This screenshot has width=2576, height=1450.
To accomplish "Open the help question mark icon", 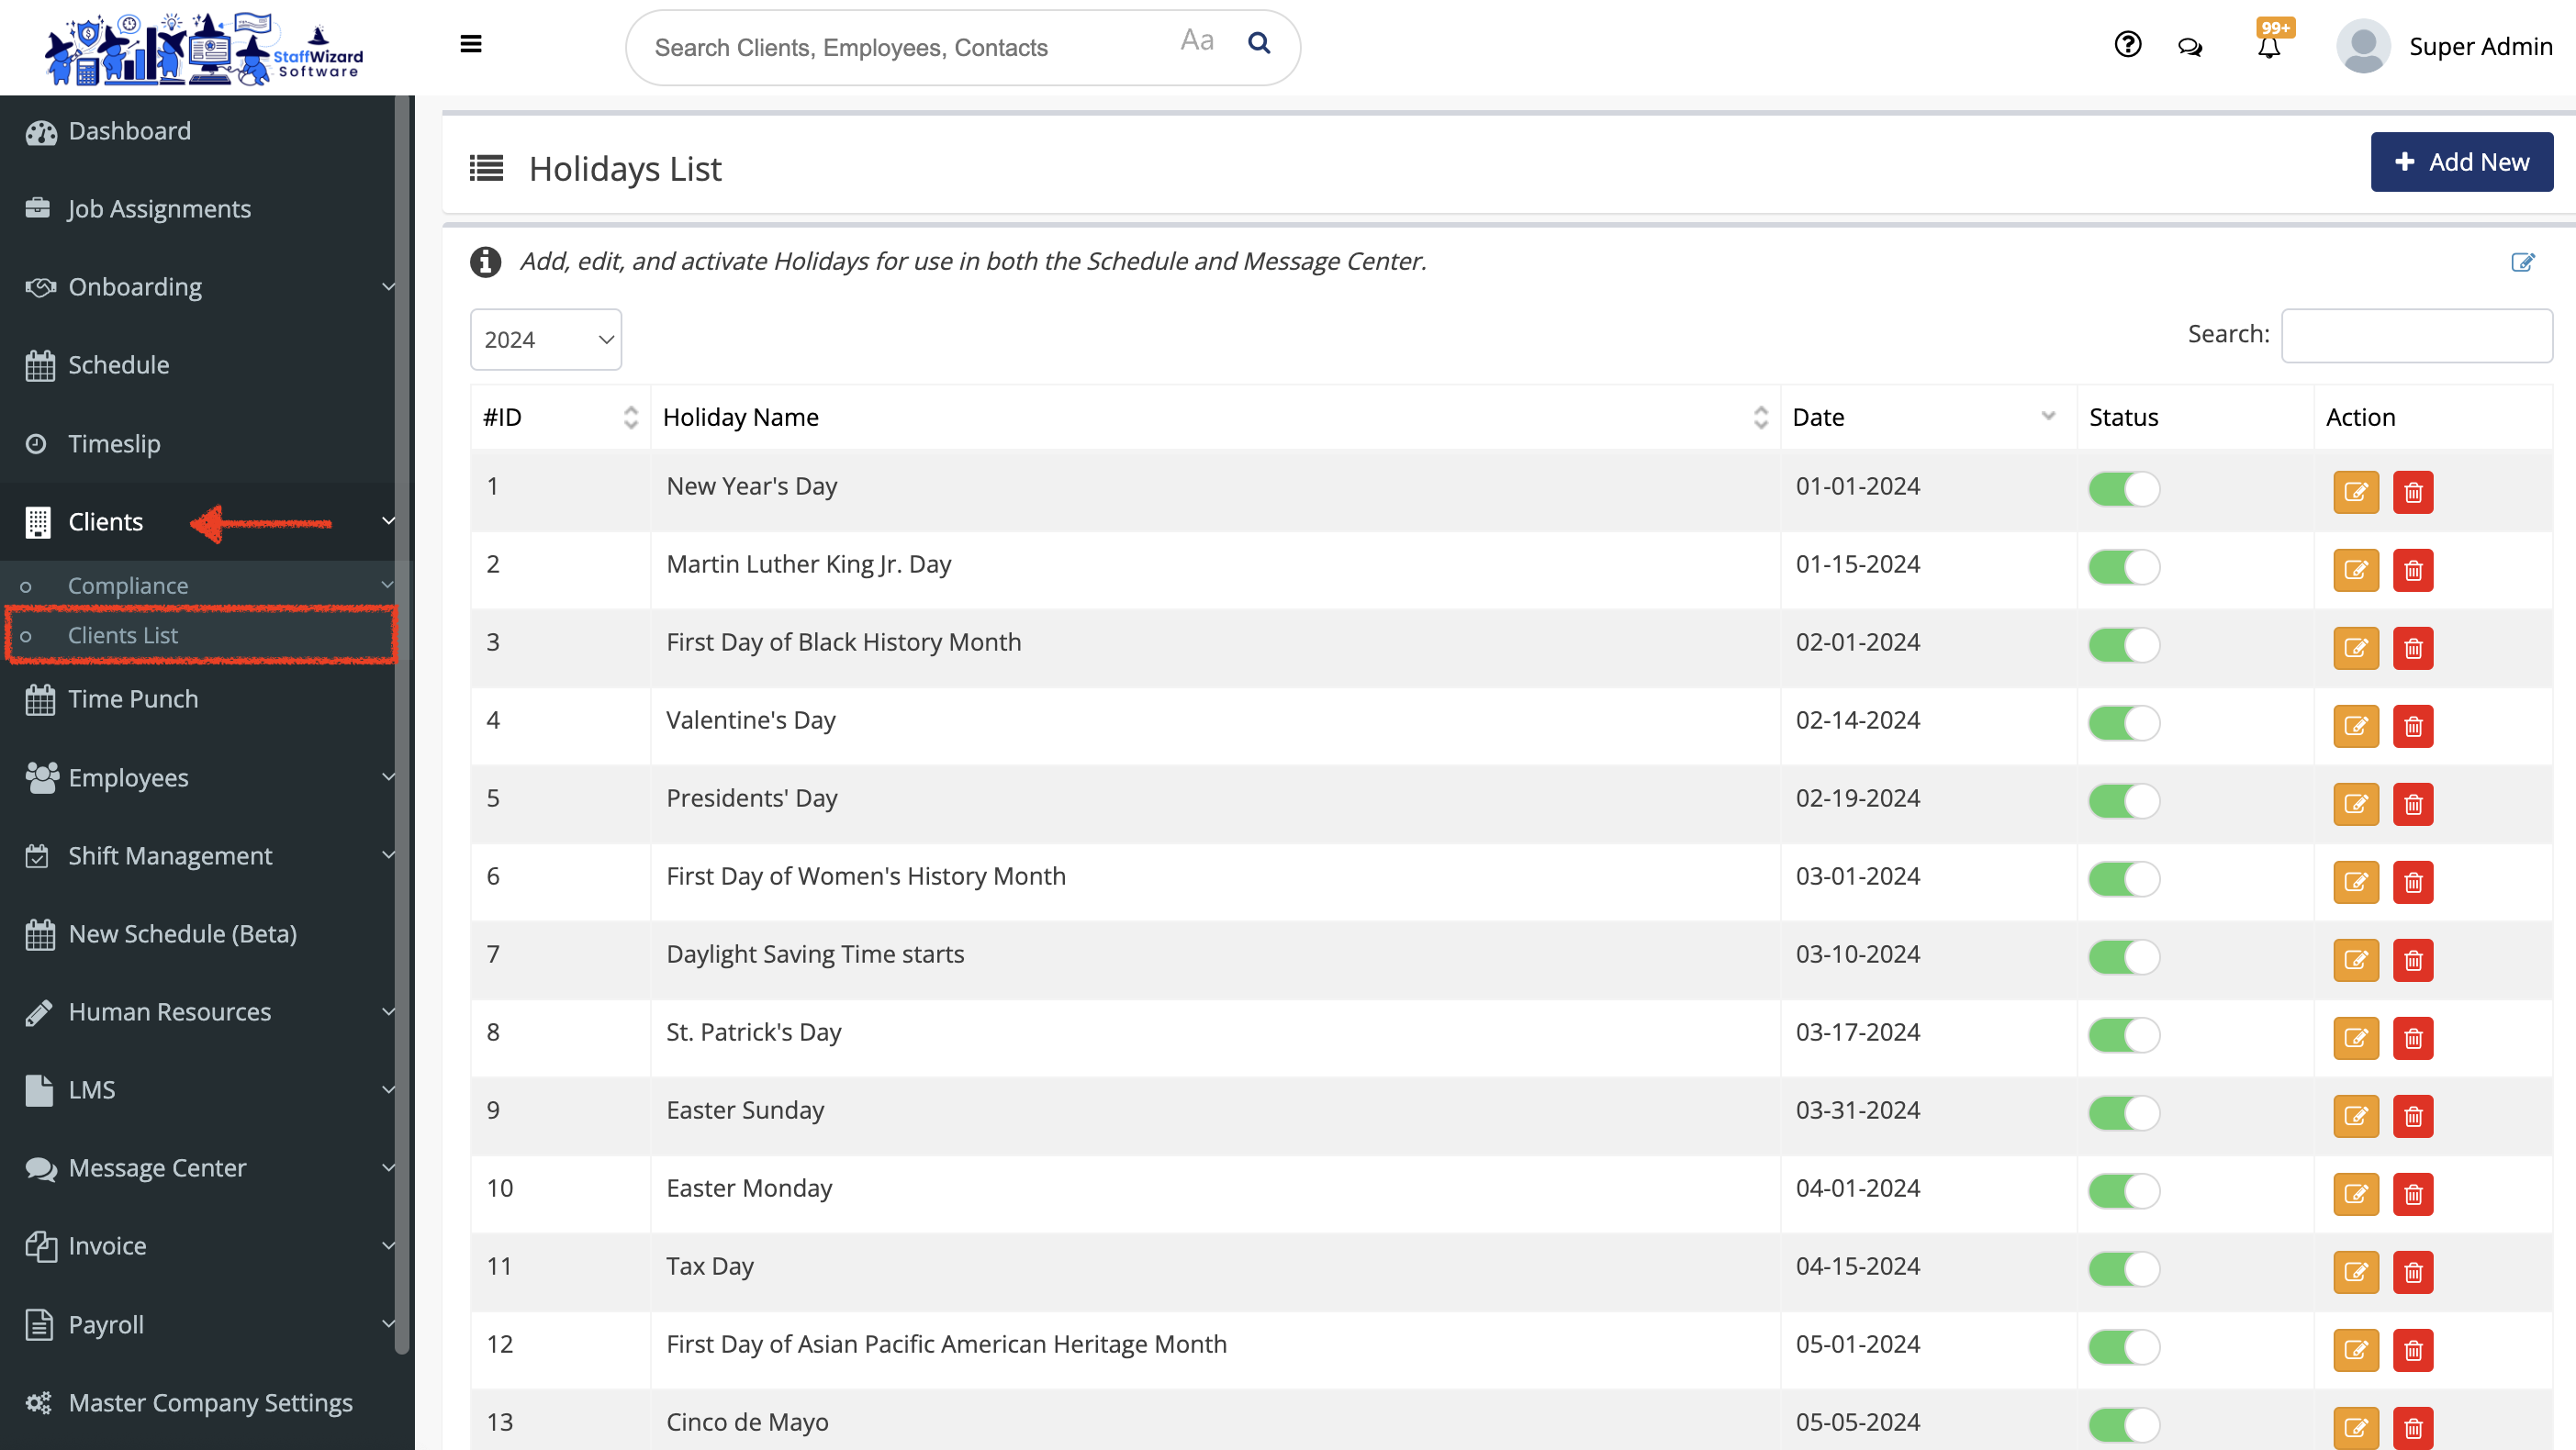I will click(x=2127, y=45).
